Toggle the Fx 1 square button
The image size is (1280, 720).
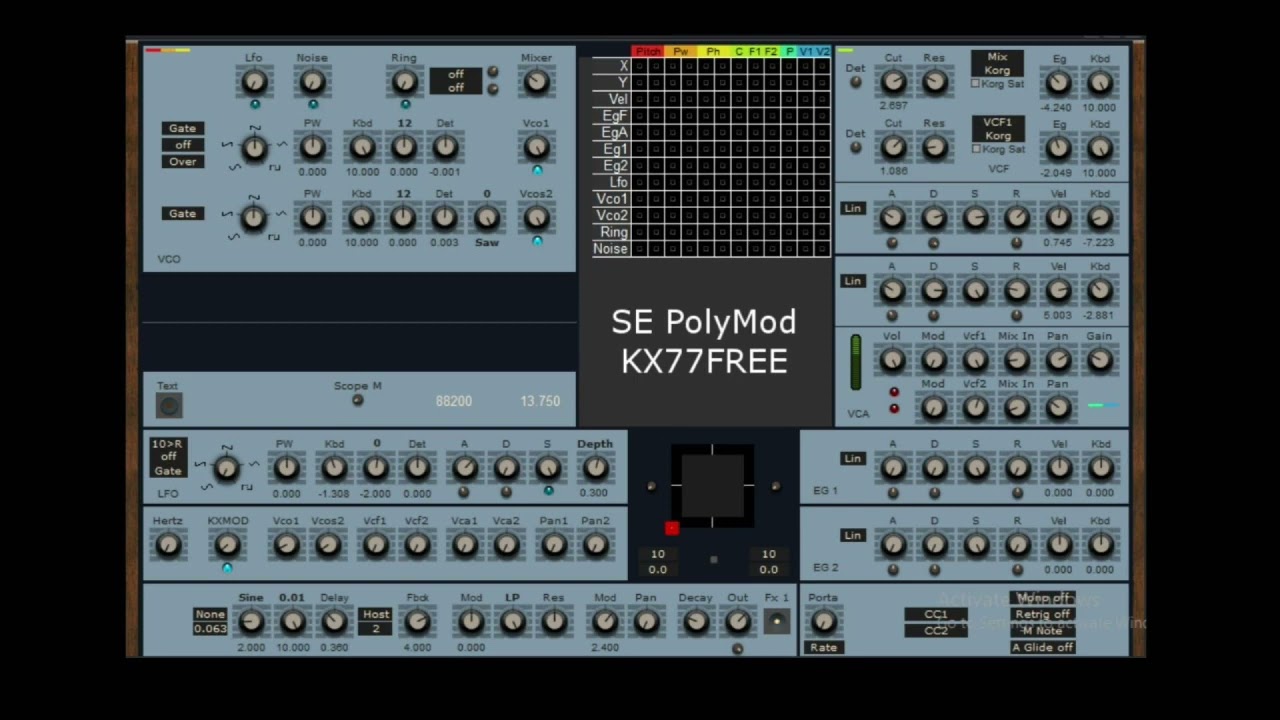click(x=777, y=621)
